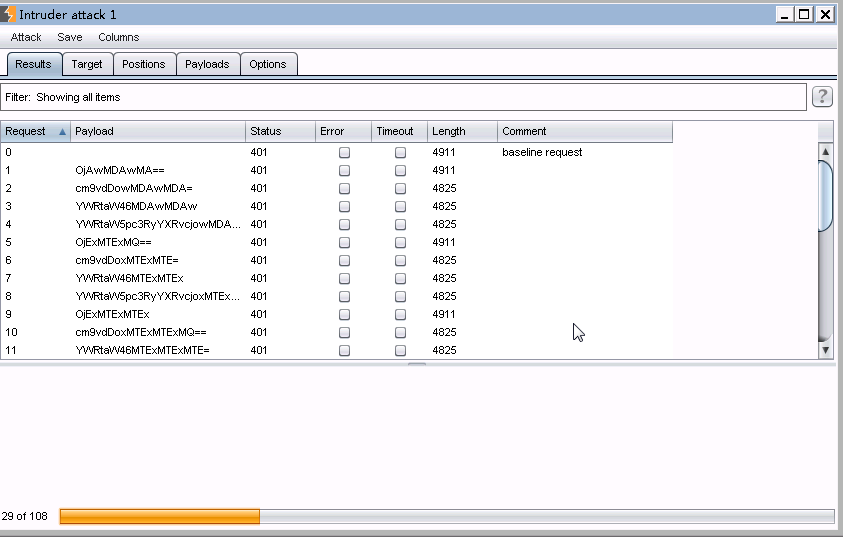Switch to the Payloads tab
The height and width of the screenshot is (537, 843).
pyautogui.click(x=208, y=64)
